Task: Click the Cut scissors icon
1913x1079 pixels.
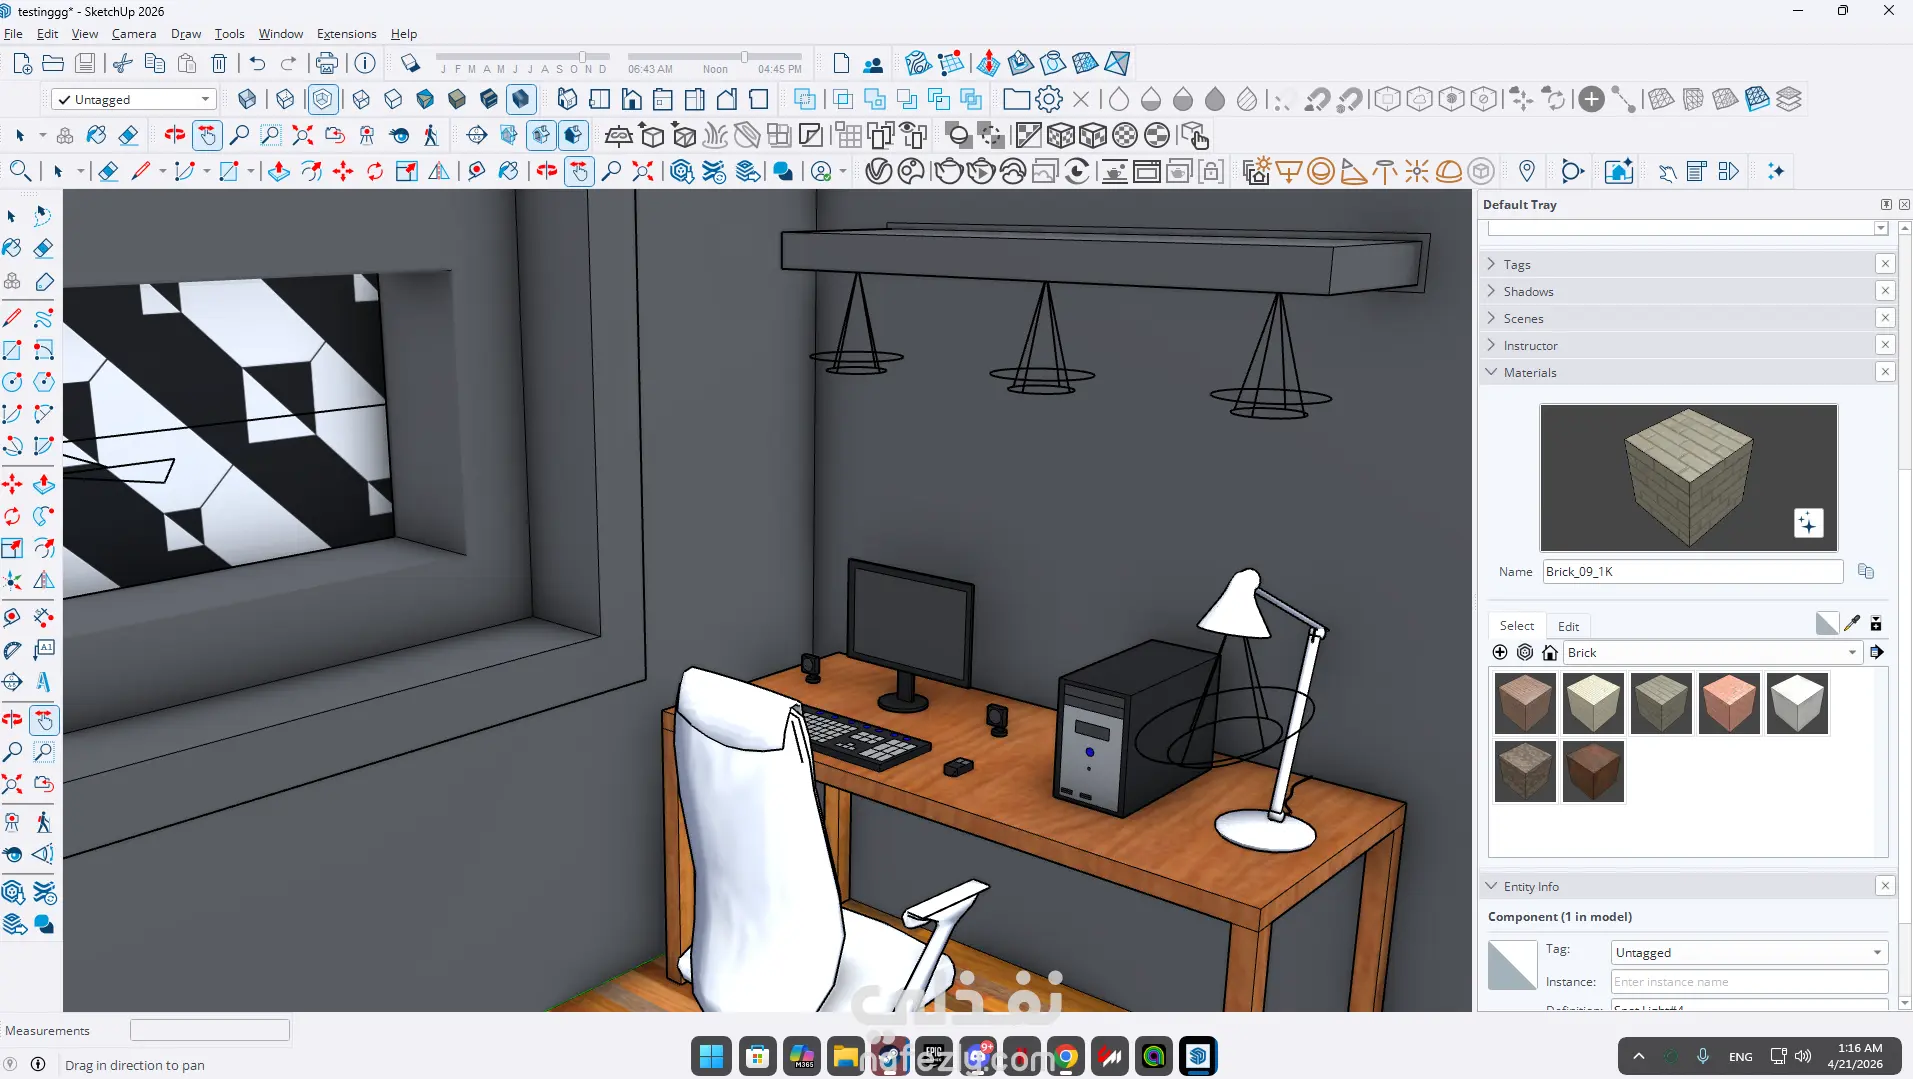Action: coord(123,64)
